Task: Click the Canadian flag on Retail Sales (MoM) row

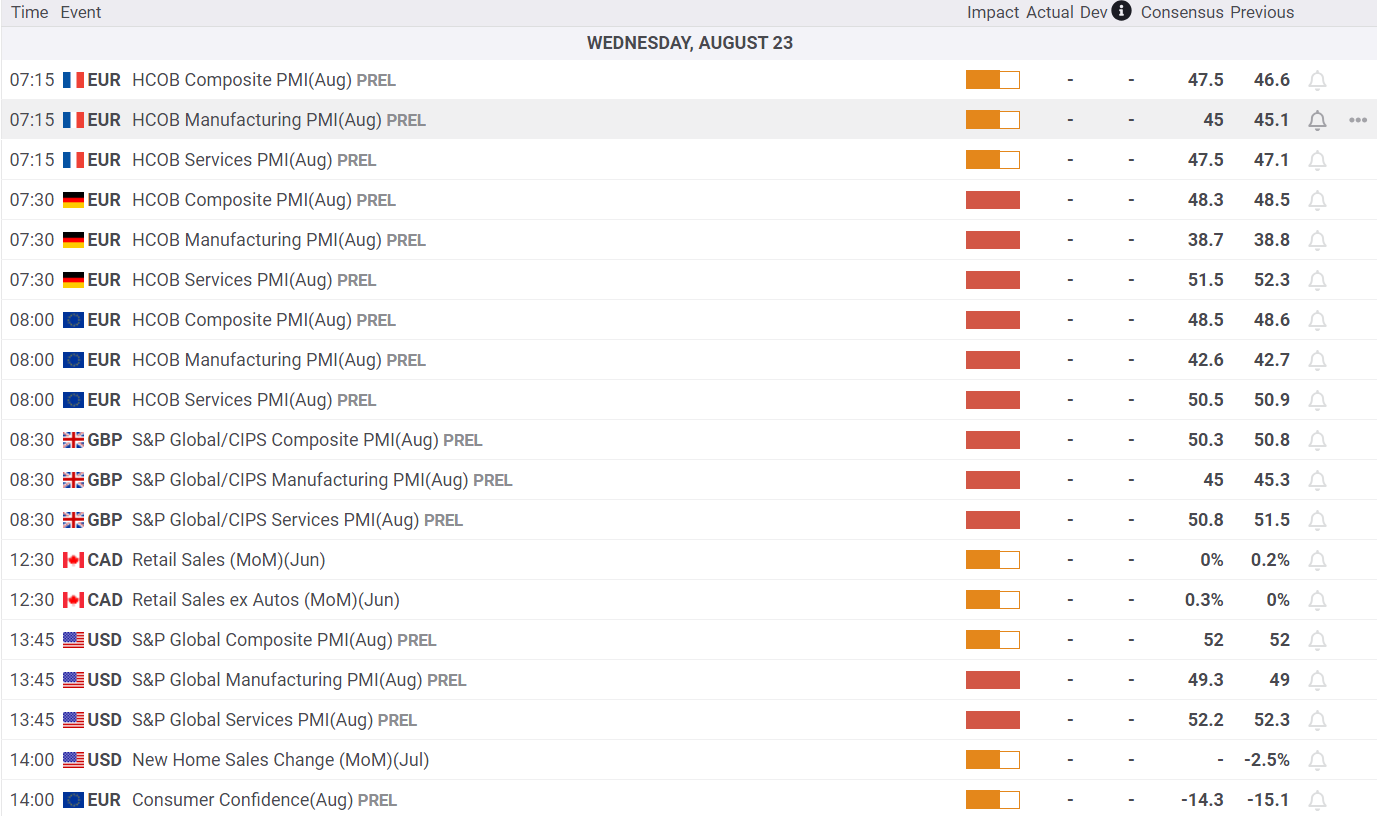Action: [73, 560]
